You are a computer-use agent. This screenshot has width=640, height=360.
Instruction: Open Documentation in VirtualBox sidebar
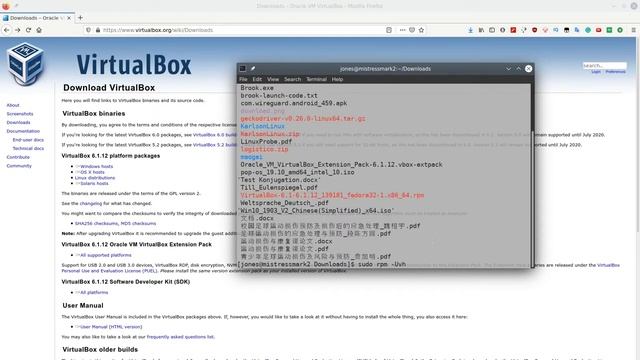point(23,131)
